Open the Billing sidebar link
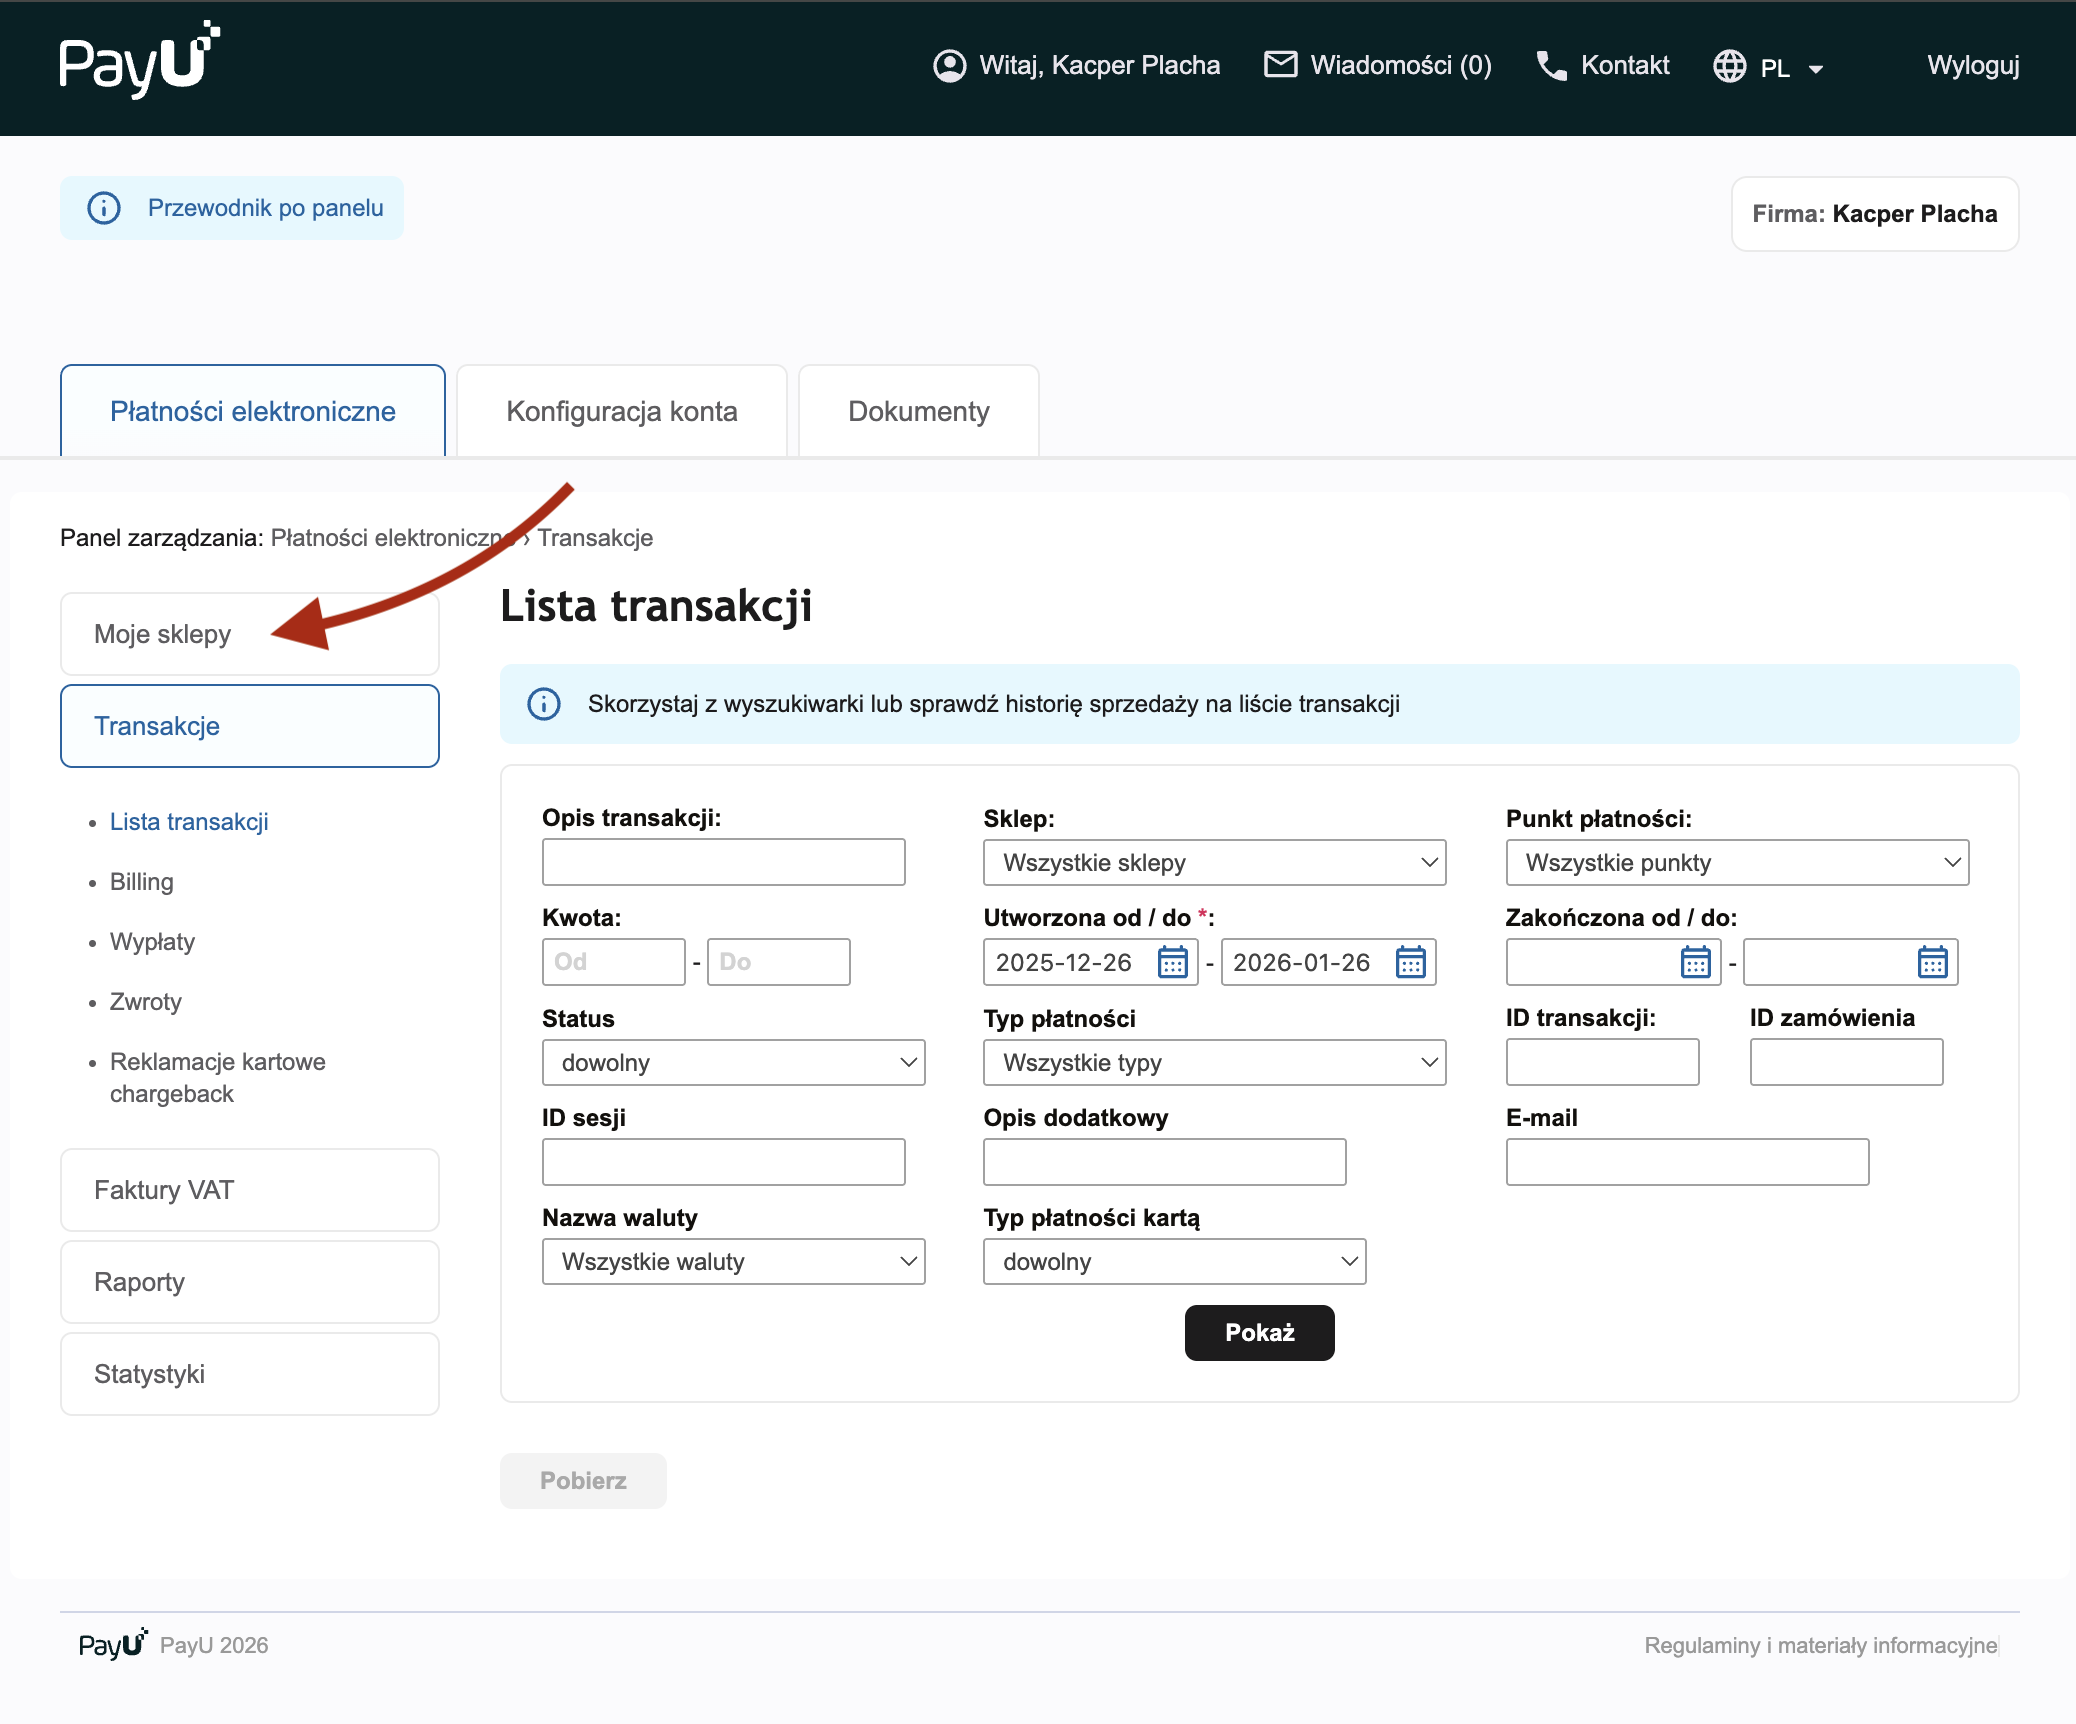Screen dimensions: 2076x1724 [141, 881]
